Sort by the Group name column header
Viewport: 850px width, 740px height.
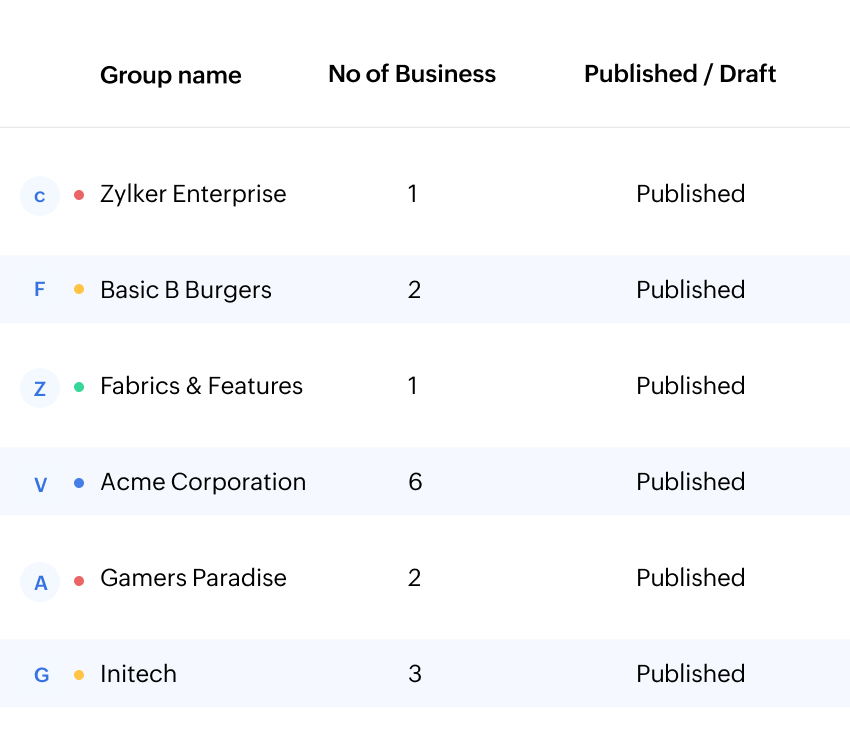pyautogui.click(x=171, y=75)
